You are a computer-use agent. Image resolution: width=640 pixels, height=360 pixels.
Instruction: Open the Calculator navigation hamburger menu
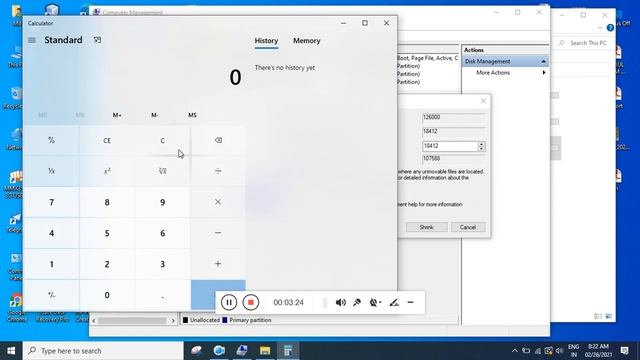click(x=32, y=40)
